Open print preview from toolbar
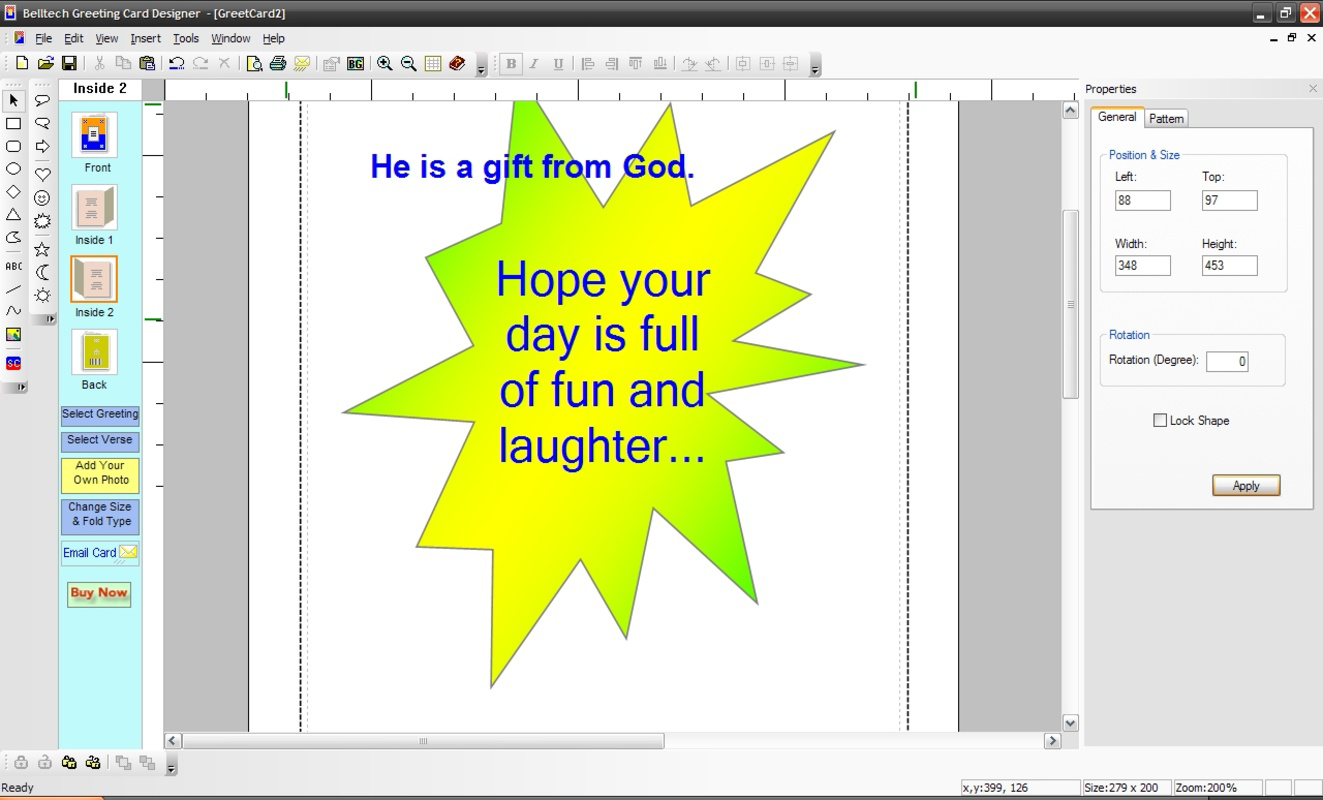1323x800 pixels. 254,63
